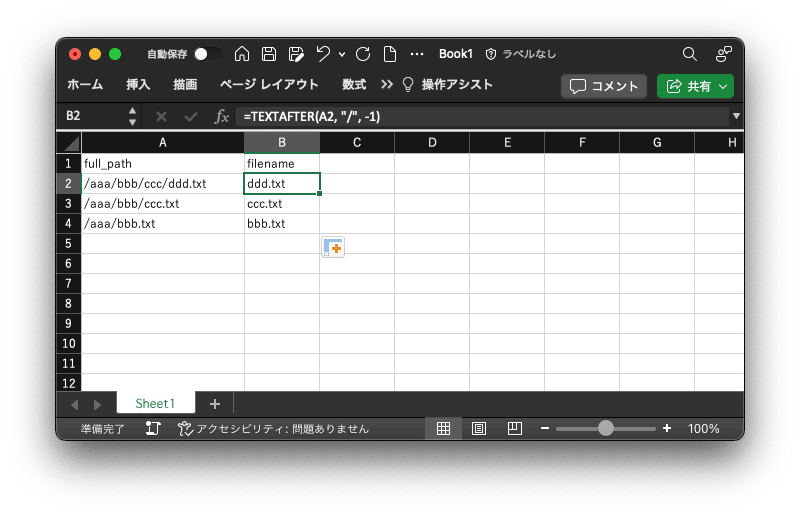The width and height of the screenshot is (800, 514).
Task: Click the next sheet navigation arrow
Action: click(97, 405)
